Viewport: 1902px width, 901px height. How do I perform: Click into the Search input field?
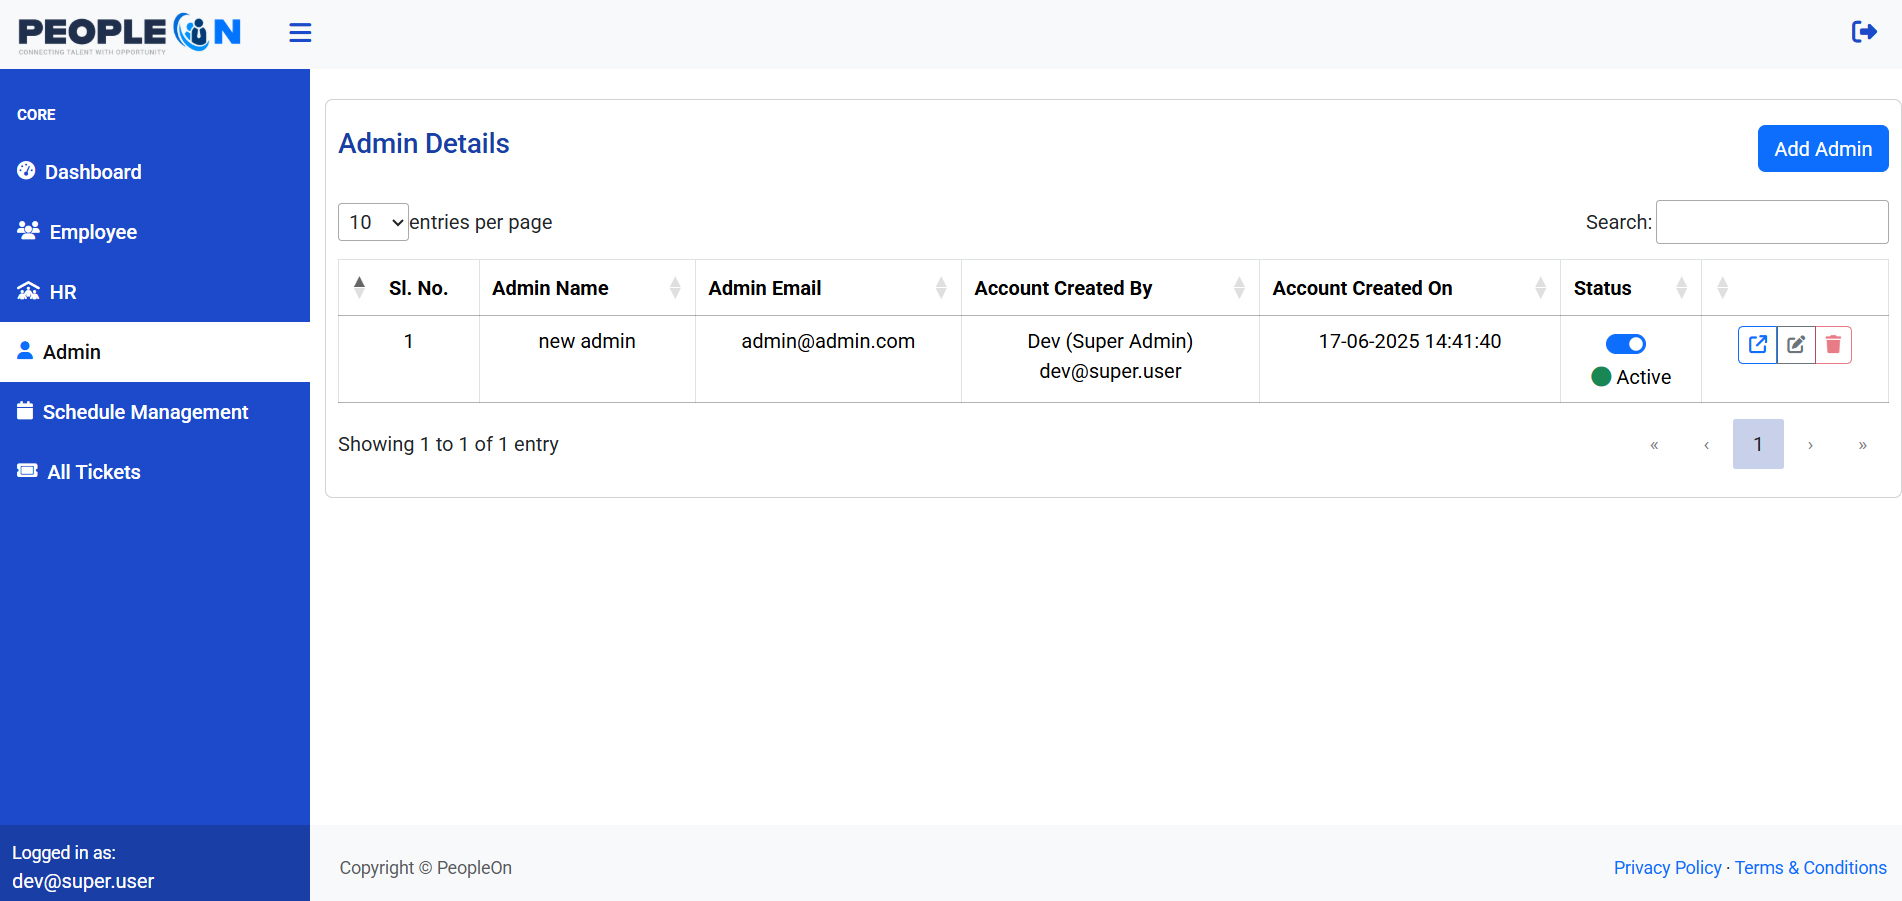click(x=1771, y=222)
